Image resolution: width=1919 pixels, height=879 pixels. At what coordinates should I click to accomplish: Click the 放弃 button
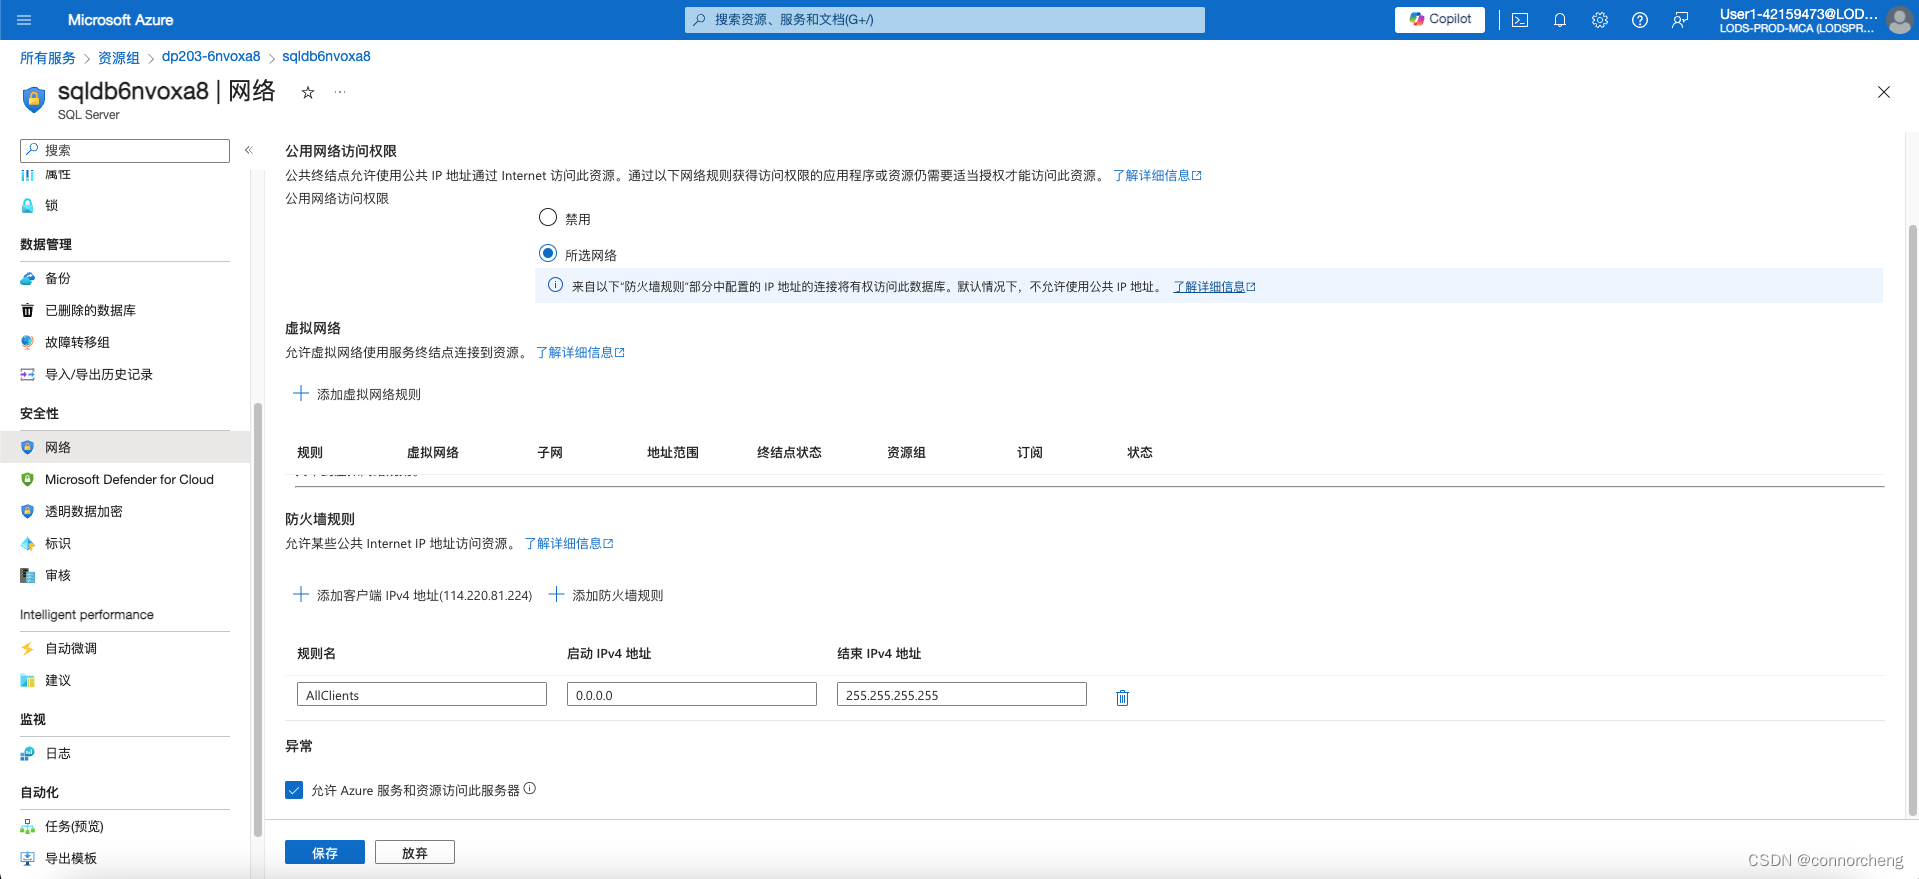click(415, 852)
